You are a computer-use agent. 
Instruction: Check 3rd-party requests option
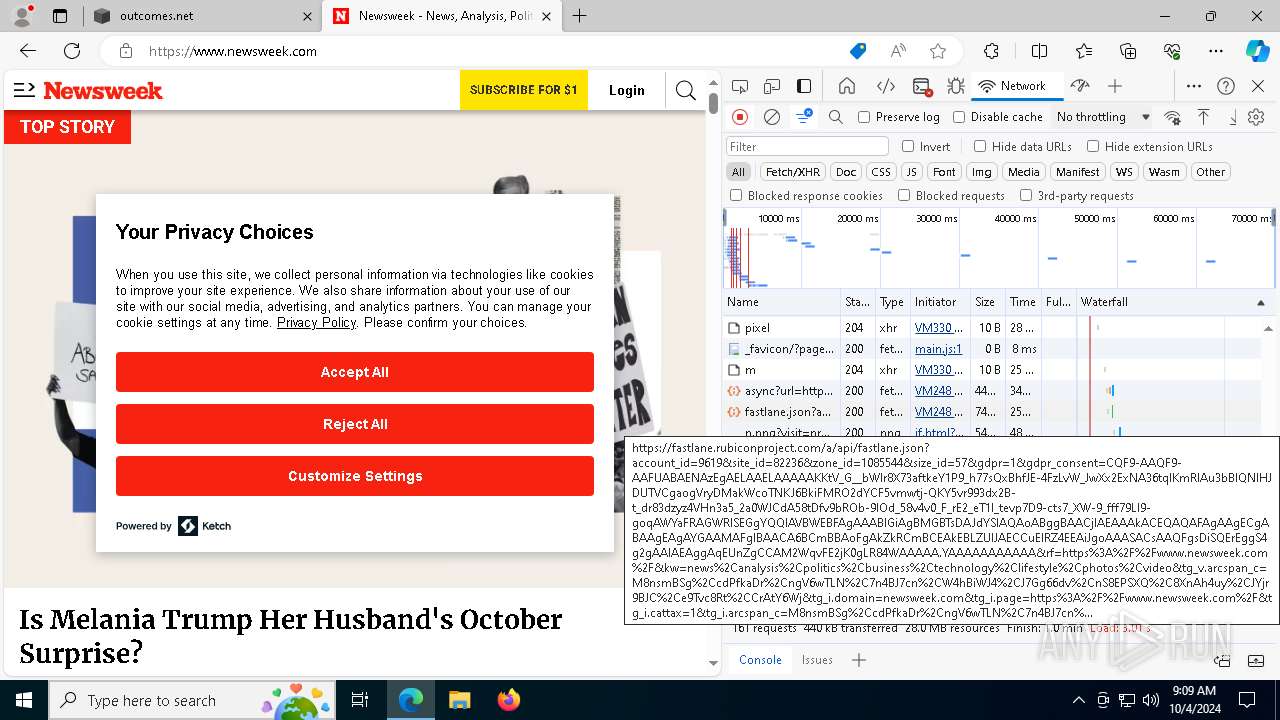1026,196
